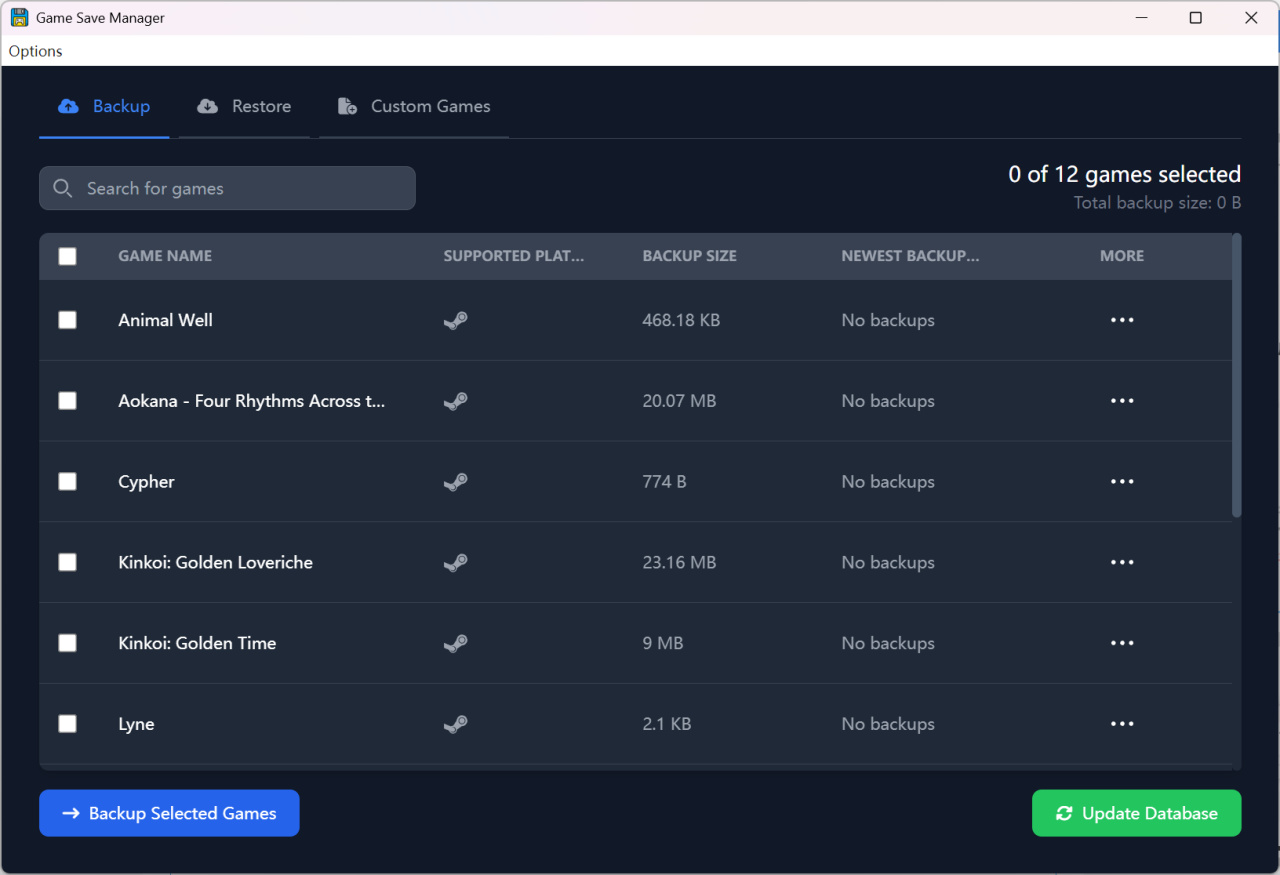Viewport: 1280px width, 875px height.
Task: Open more options for Kinkoi: Golden Time
Action: (1122, 644)
